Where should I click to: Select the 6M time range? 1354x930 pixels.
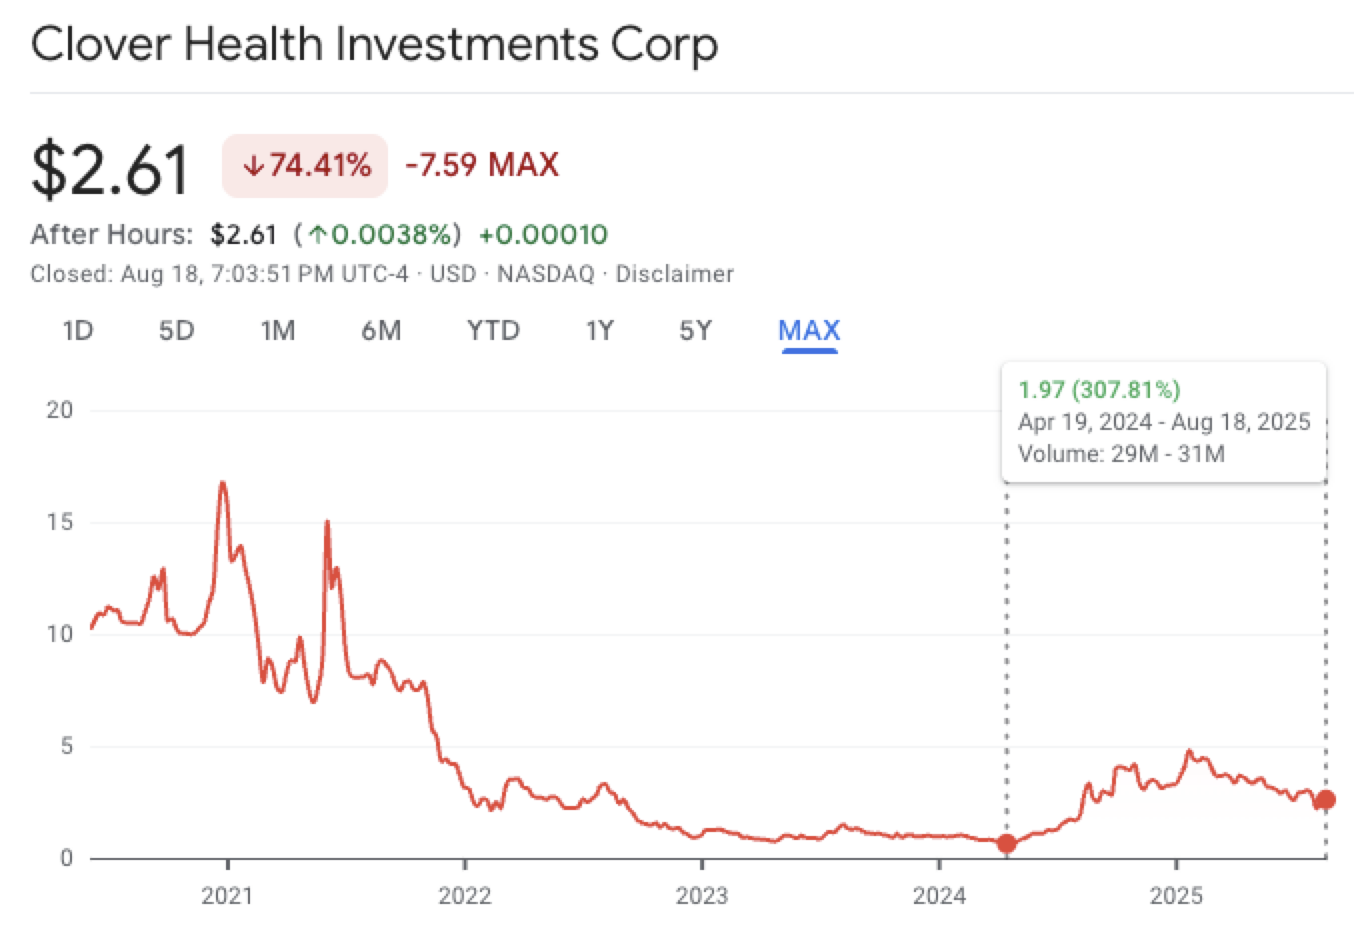coord(381,331)
